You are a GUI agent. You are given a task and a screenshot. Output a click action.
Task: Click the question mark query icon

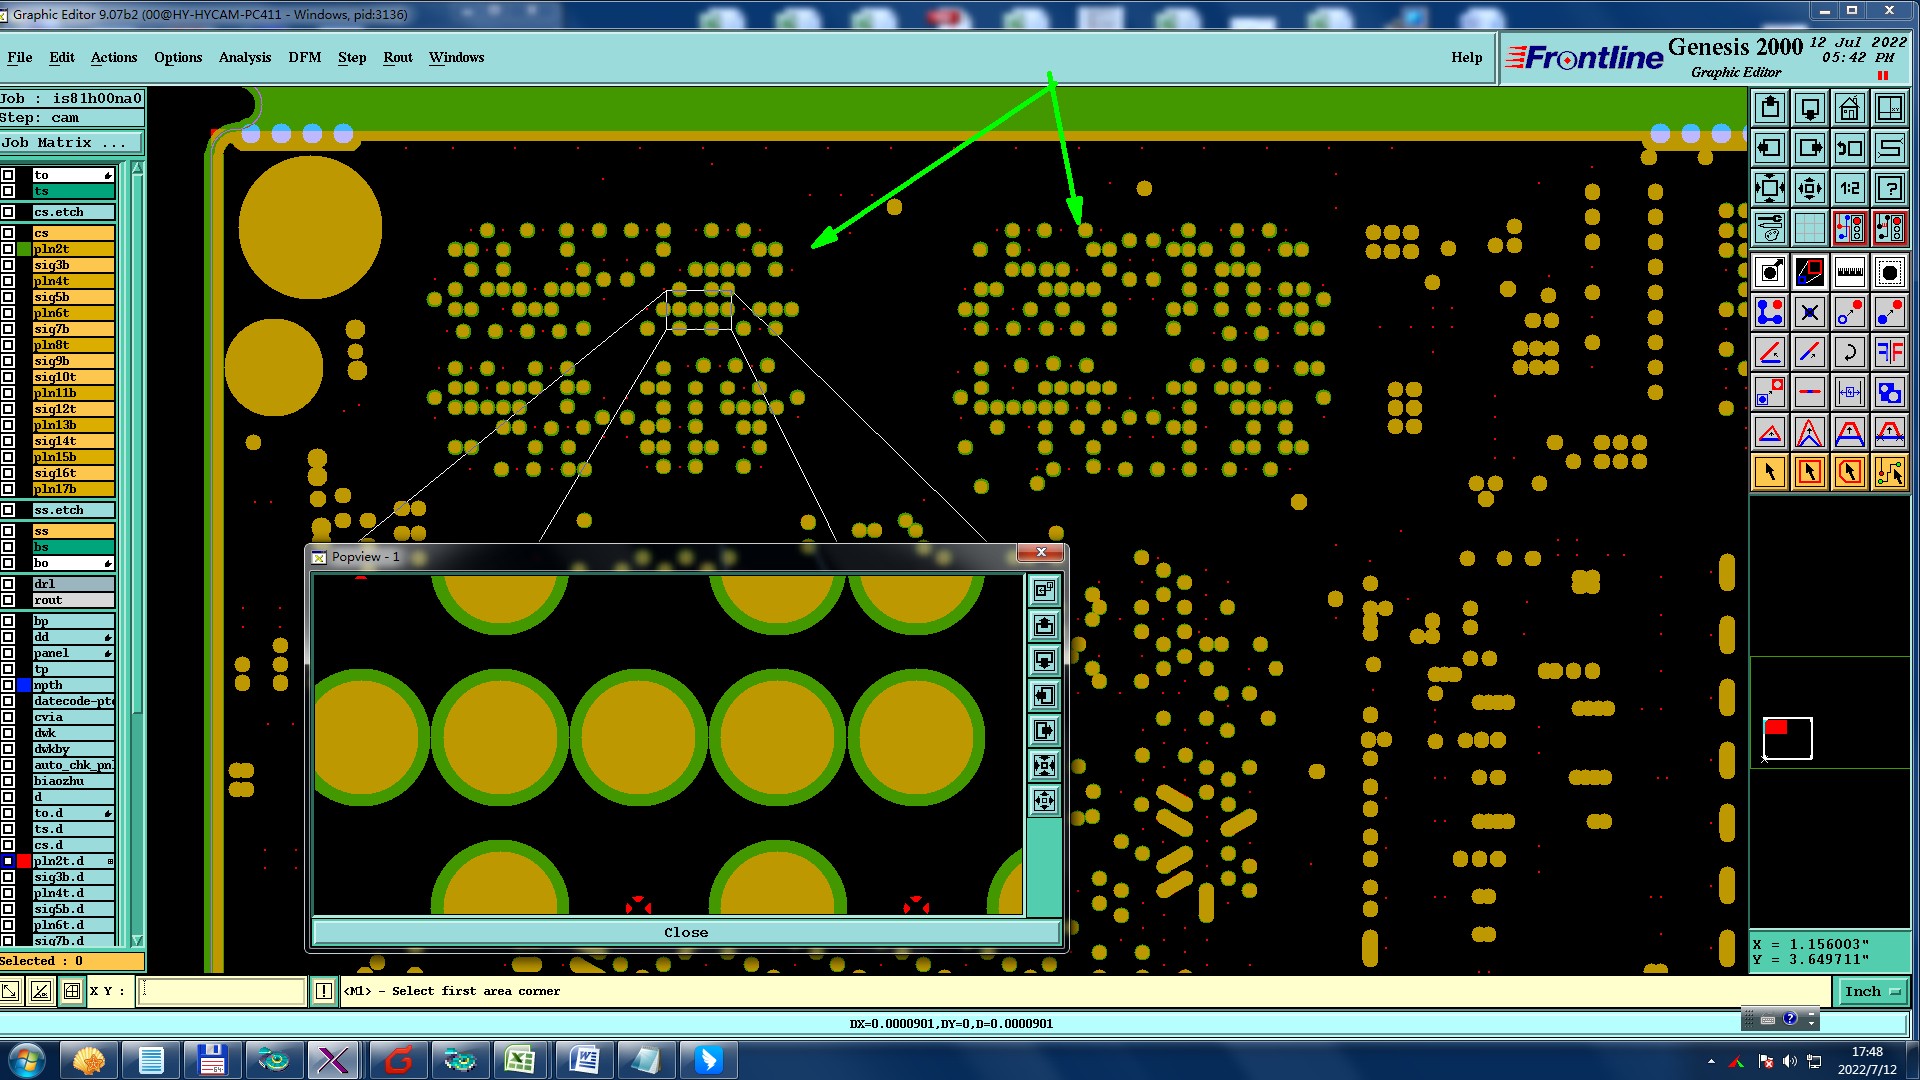pos(1889,188)
